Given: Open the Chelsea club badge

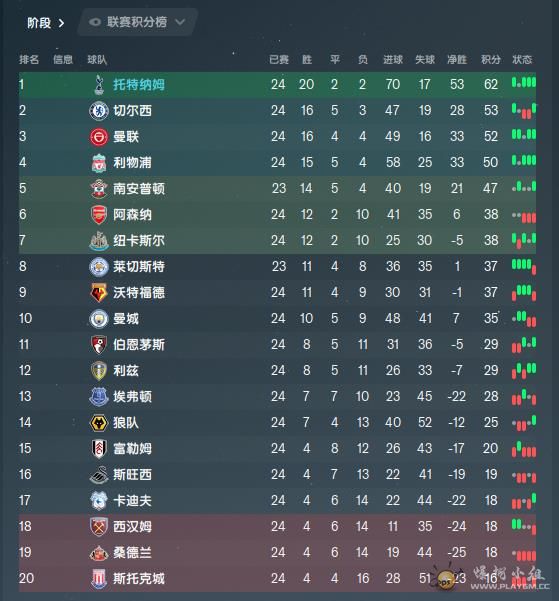Looking at the screenshot, I should tap(99, 111).
